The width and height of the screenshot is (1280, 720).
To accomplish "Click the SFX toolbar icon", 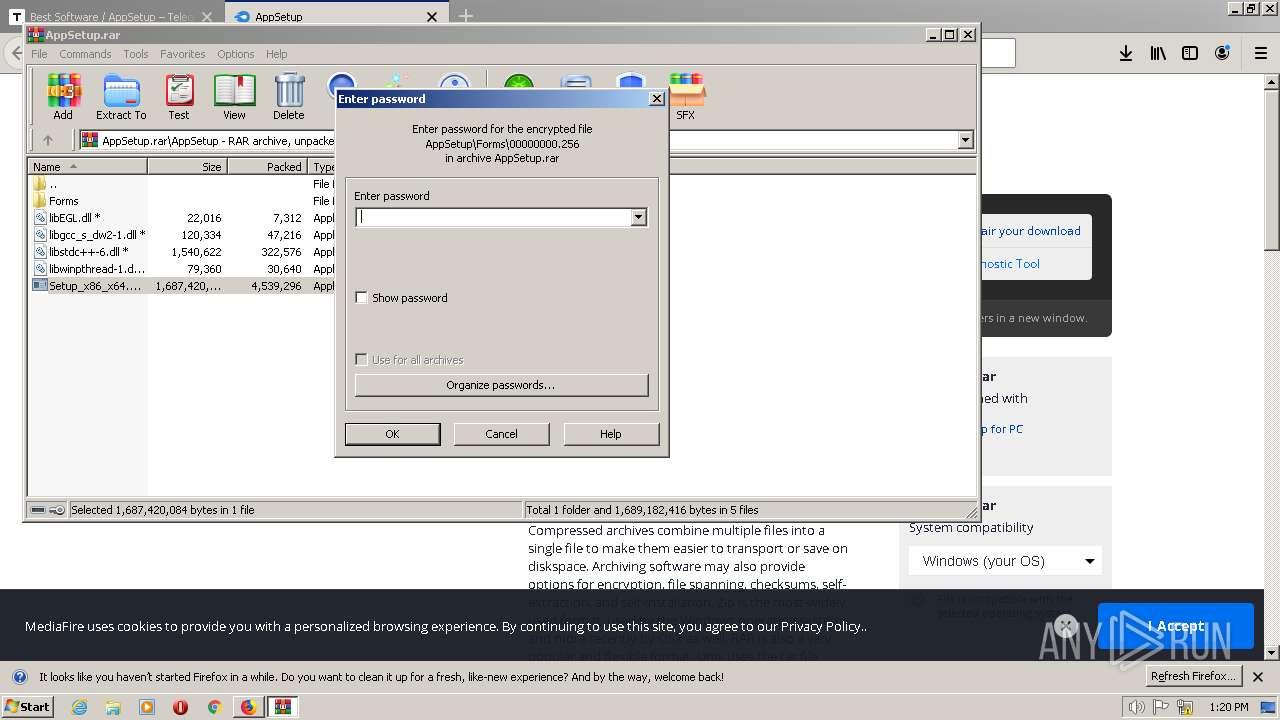I will [686, 97].
